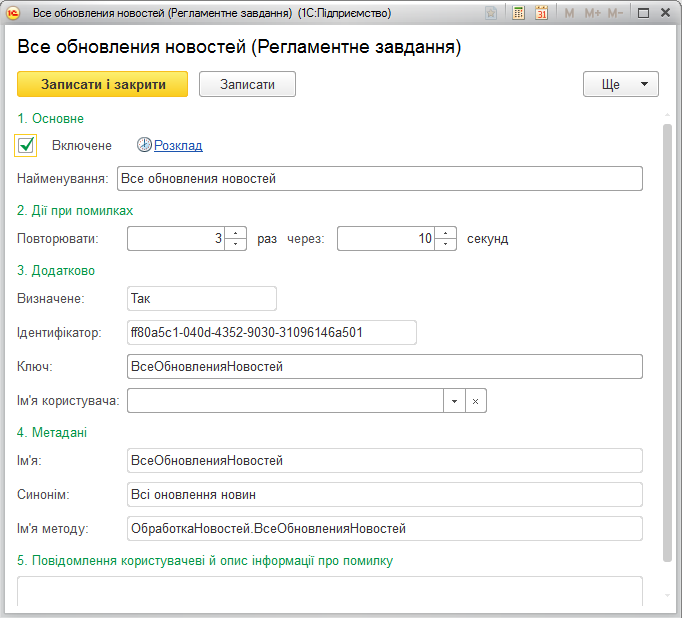This screenshot has height=618, width=682.
Task: Click the Ідентифікатор field
Action: point(272,332)
